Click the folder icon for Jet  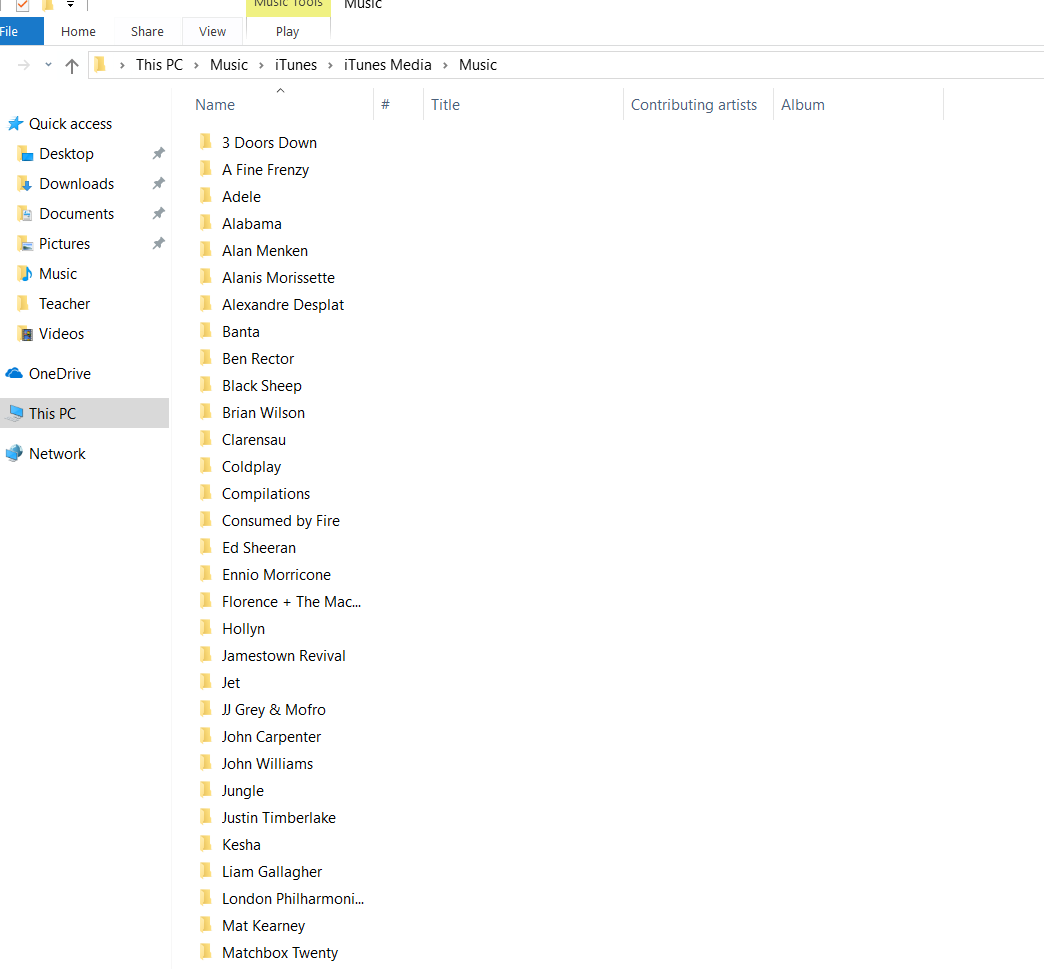point(206,682)
